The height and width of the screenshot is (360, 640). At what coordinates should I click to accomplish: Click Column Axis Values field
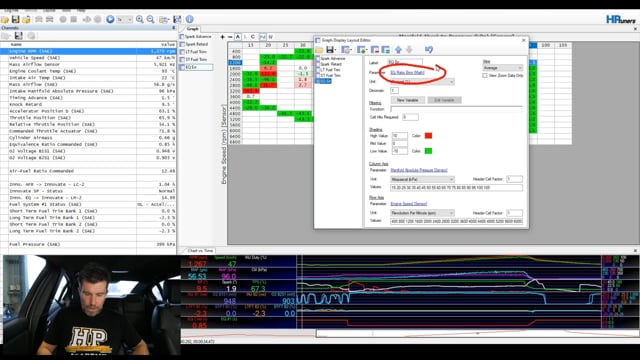click(x=456, y=188)
